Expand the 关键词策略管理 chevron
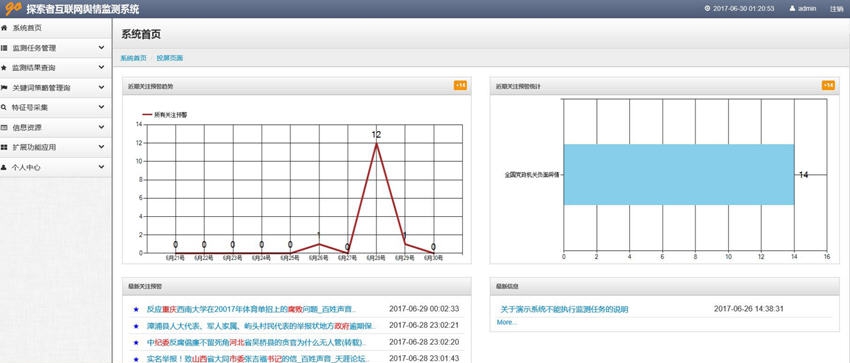The height and width of the screenshot is (363, 850). [101, 87]
